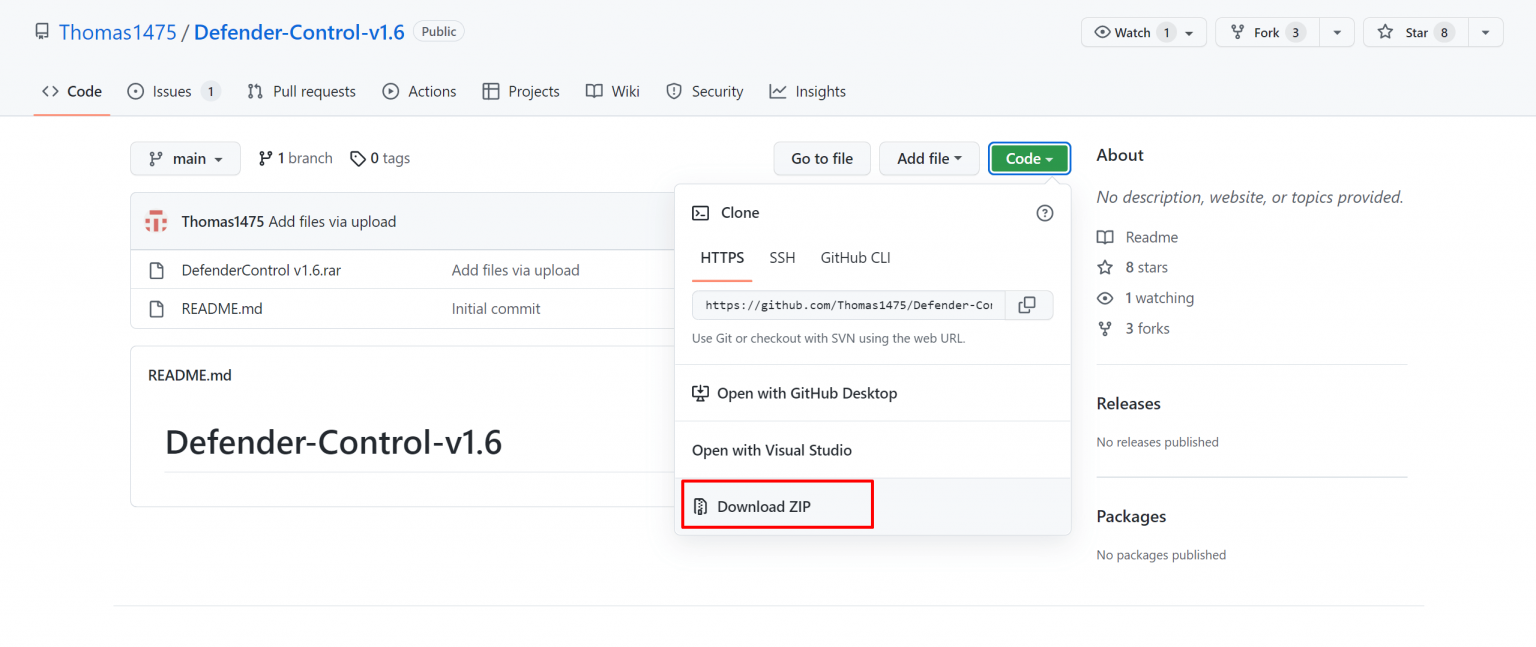Viewport: 1536px width, 647px height.
Task: Select the GitHub CLI clone tab
Action: click(855, 257)
